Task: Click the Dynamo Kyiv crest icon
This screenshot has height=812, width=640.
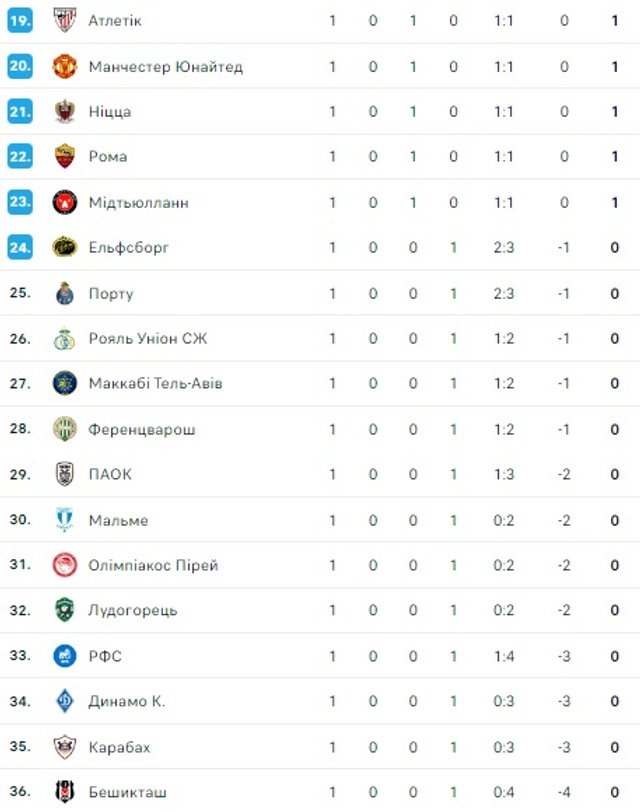Action: [x=64, y=701]
